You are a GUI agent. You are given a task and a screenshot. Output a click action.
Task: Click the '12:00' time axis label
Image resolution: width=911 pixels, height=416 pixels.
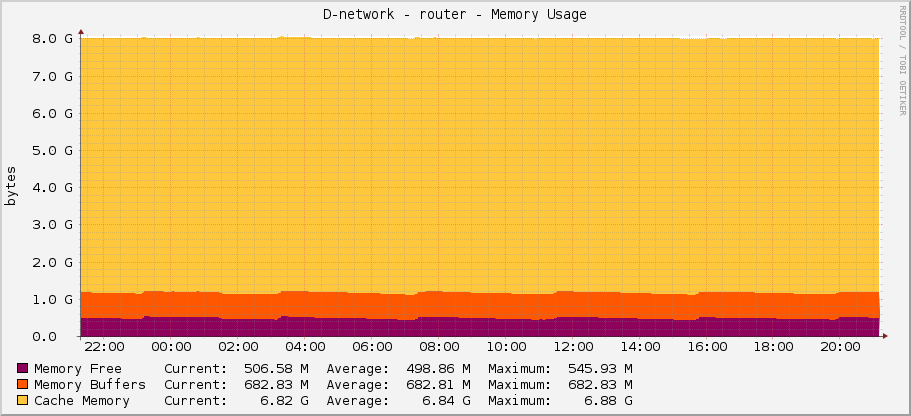coord(572,347)
